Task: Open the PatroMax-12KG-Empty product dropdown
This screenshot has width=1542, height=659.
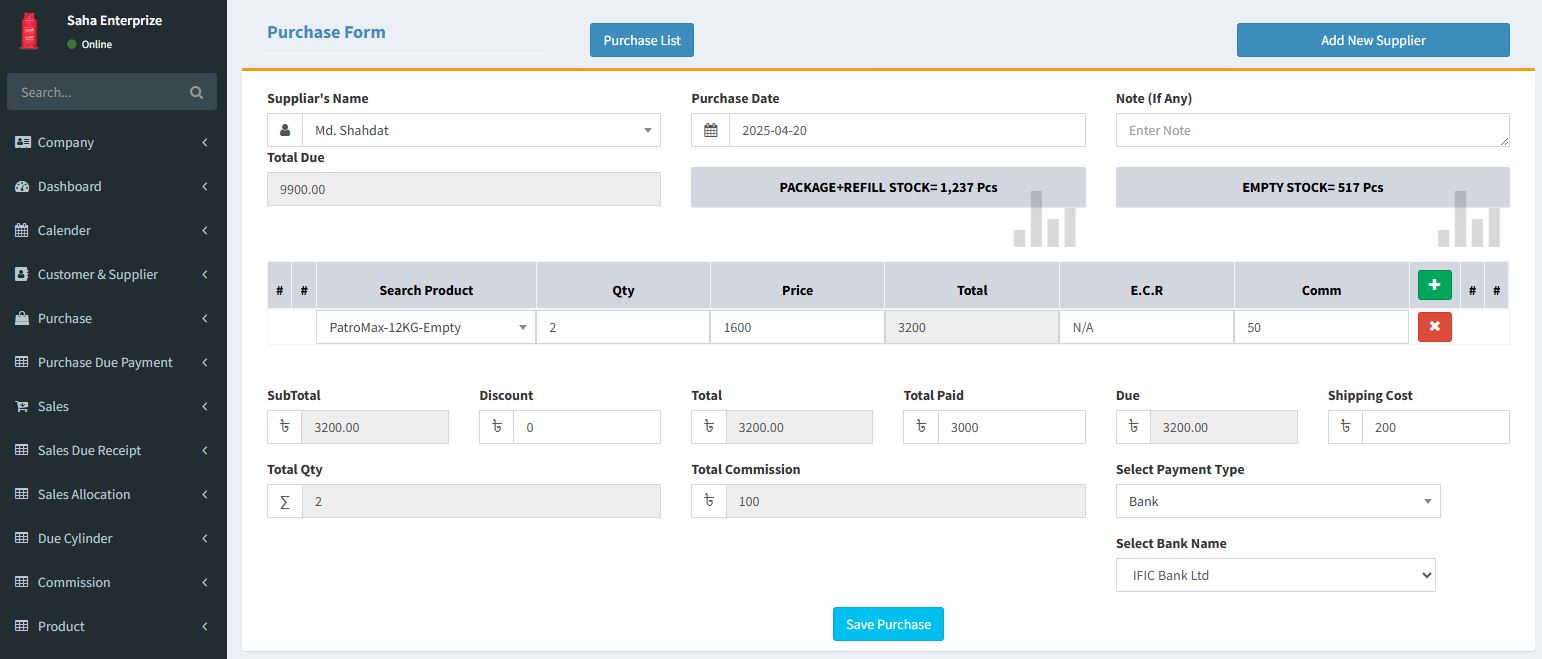Action: (x=426, y=327)
